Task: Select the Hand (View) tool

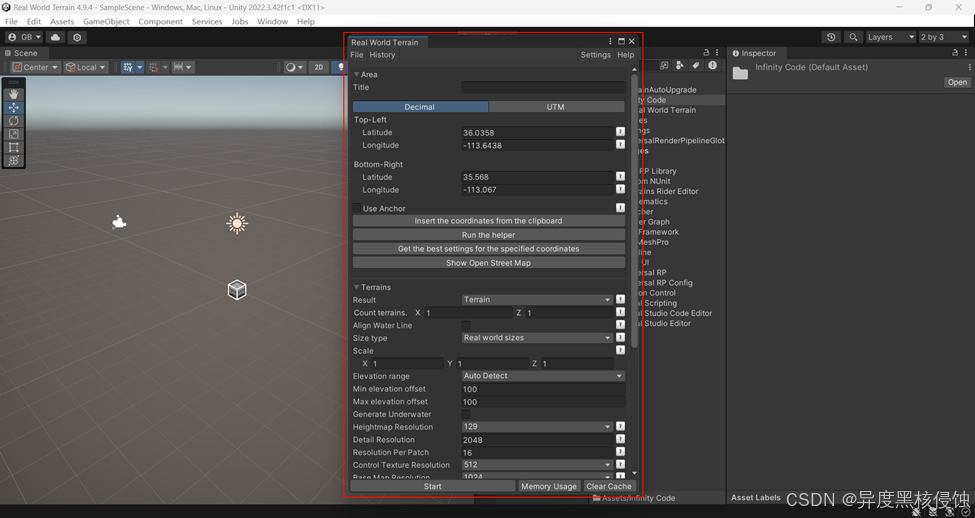Action: click(14, 95)
